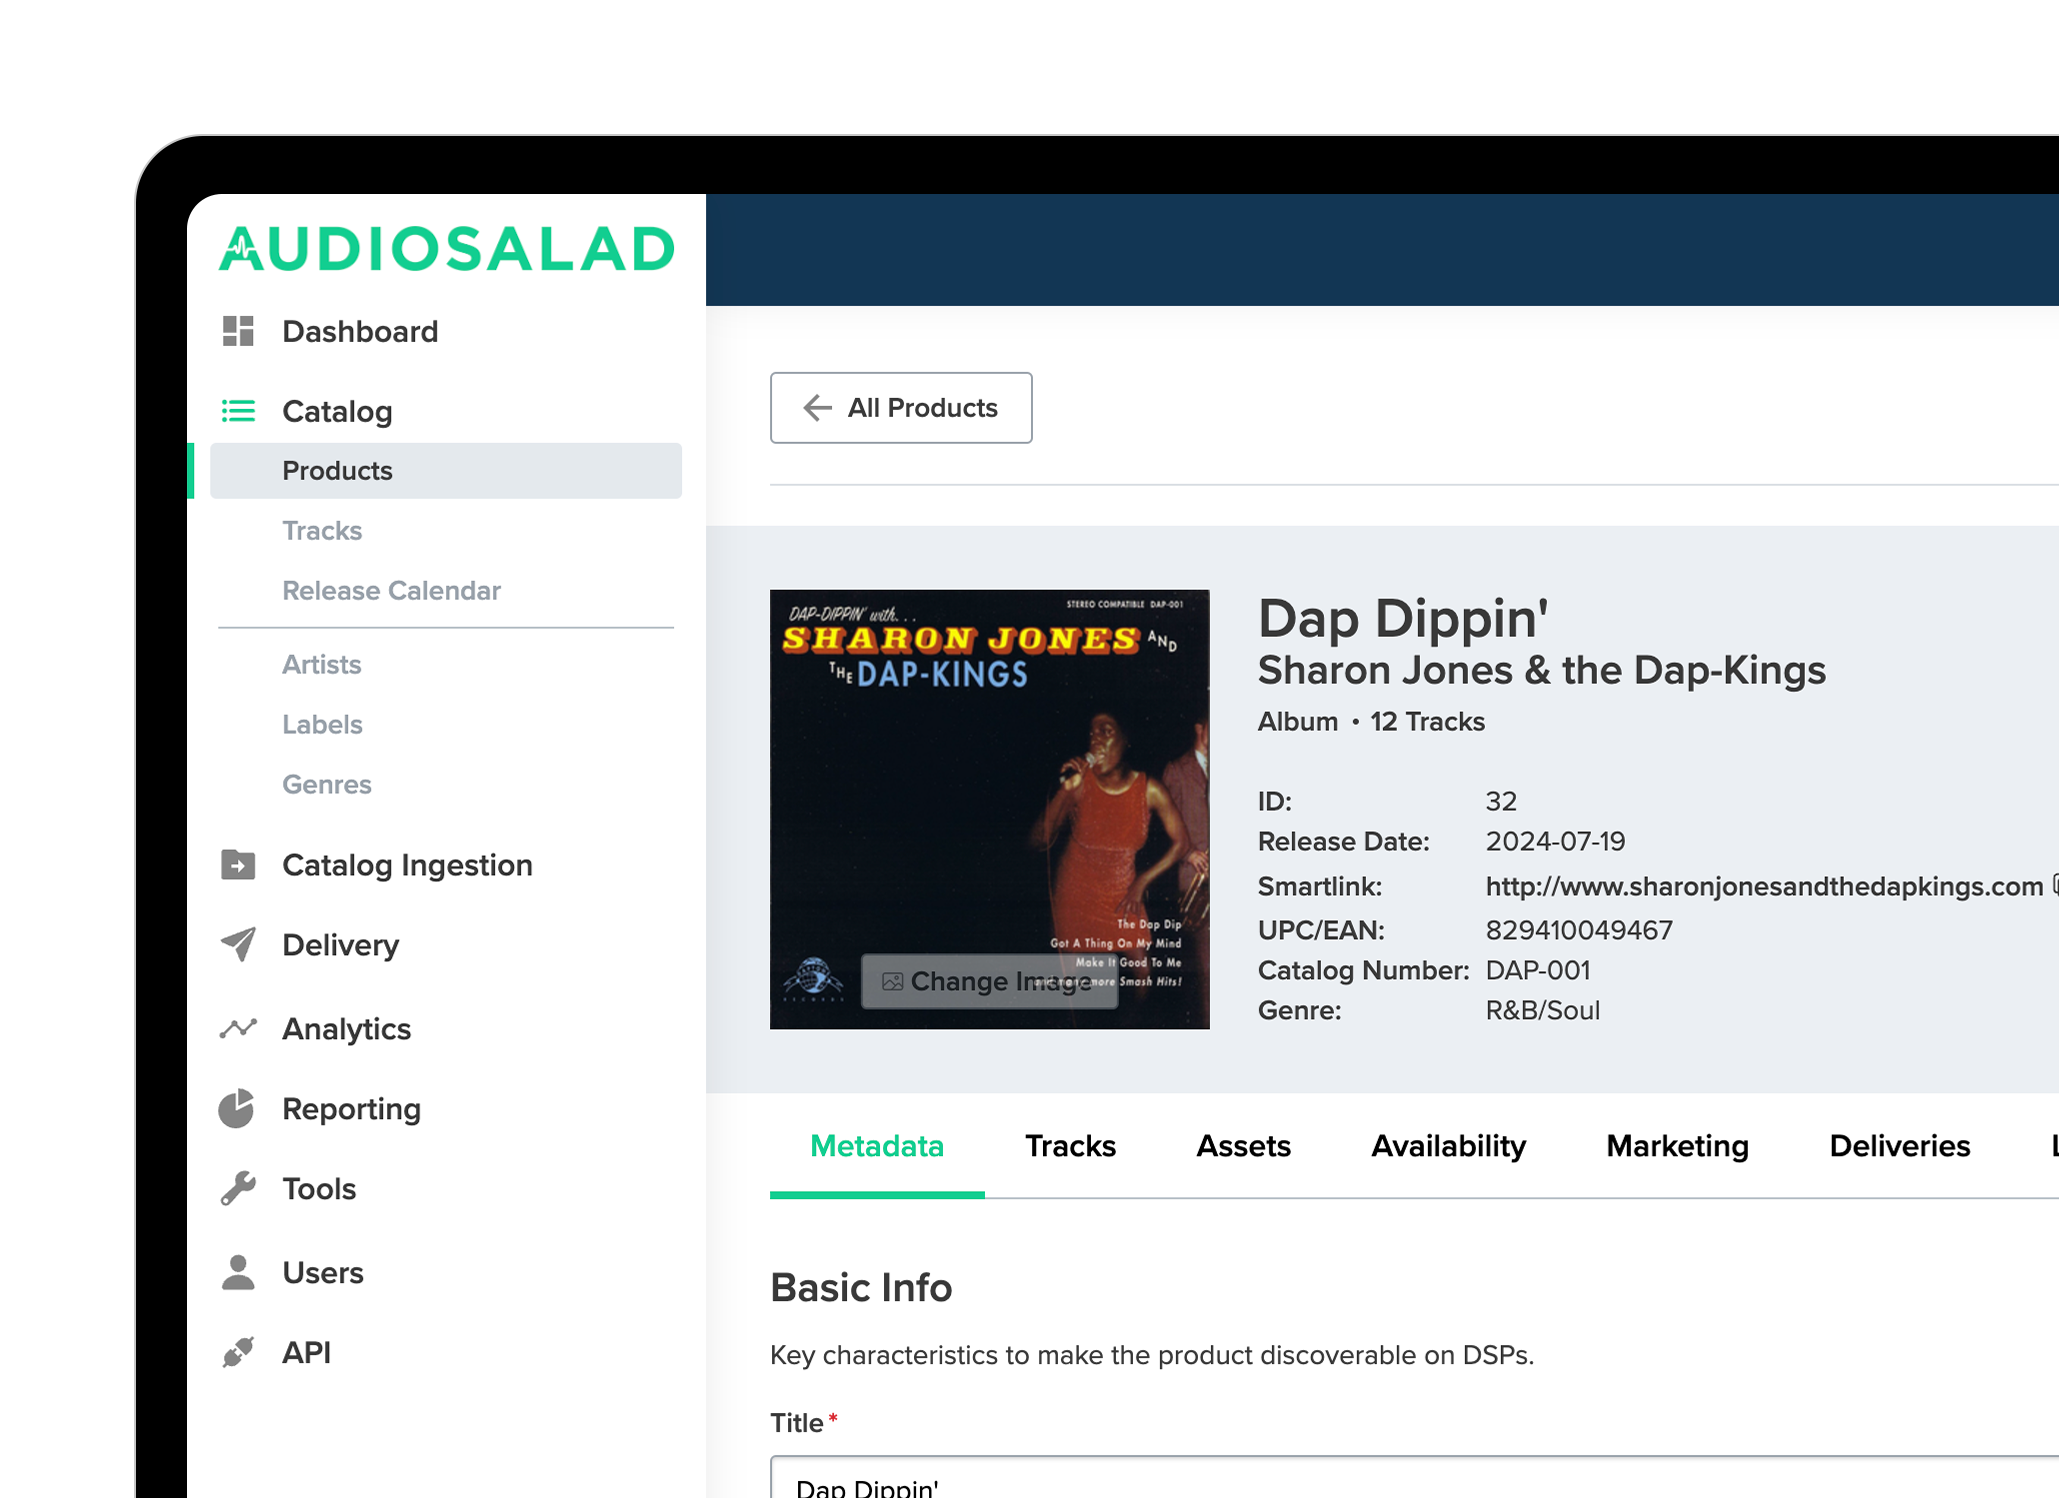The width and height of the screenshot is (2059, 1498).
Task: Switch to the Tracks tab
Action: pos(1069,1146)
